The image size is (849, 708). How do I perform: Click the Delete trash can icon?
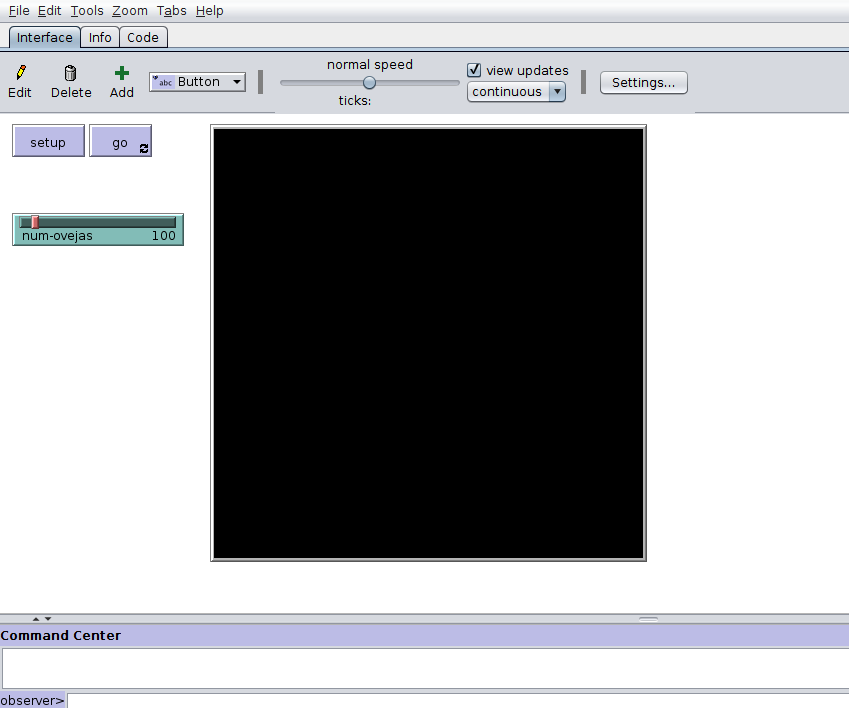tap(70, 73)
